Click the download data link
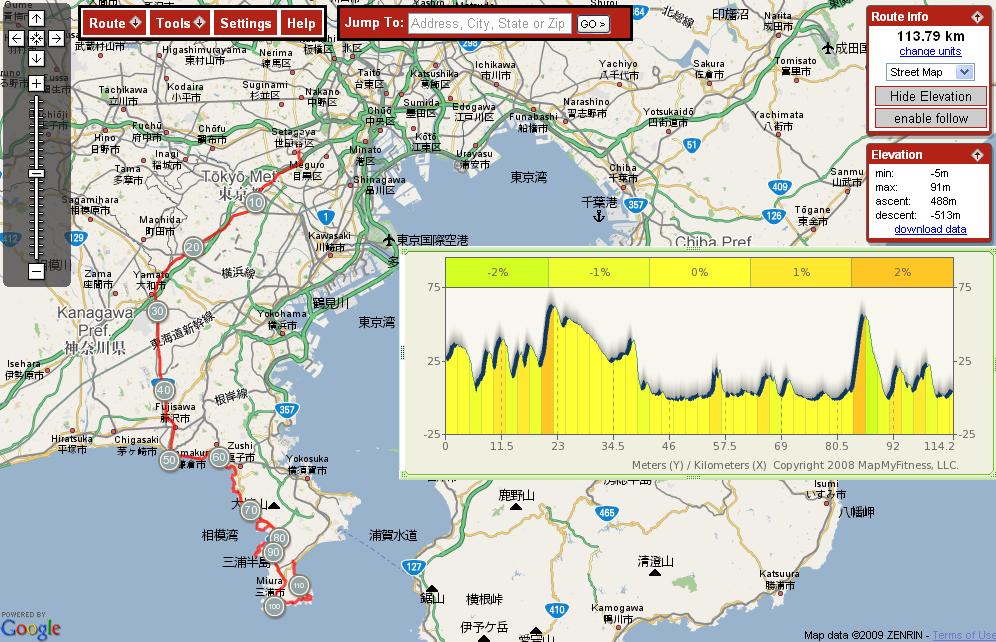The width and height of the screenshot is (996, 642). [x=930, y=229]
